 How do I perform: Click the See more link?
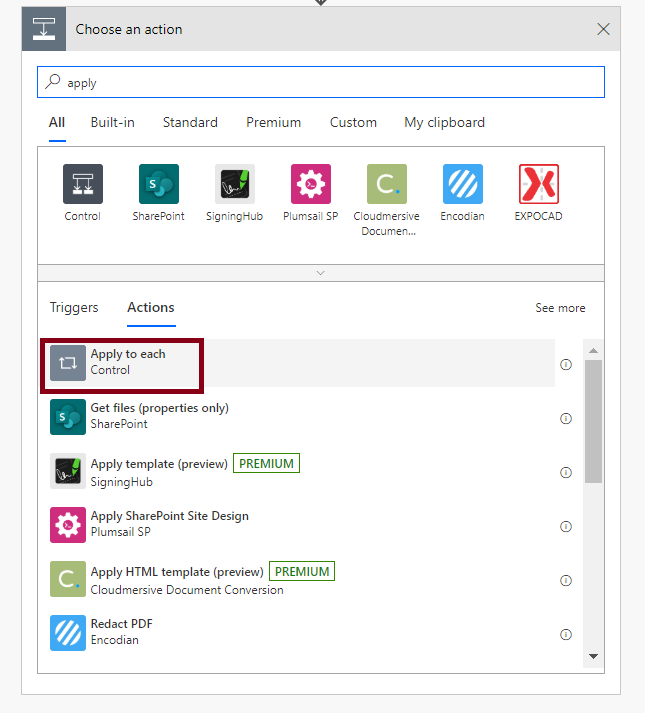[560, 308]
